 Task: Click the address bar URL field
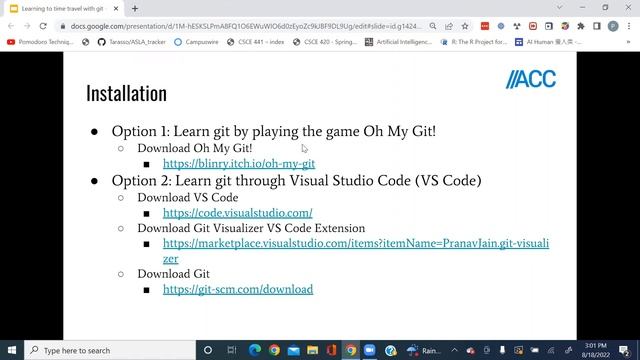[x=245, y=26]
